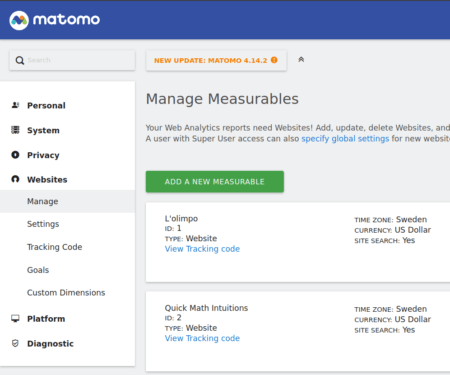The height and width of the screenshot is (375, 450).
Task: Expand the Diagnostic menu section
Action: 50,344
